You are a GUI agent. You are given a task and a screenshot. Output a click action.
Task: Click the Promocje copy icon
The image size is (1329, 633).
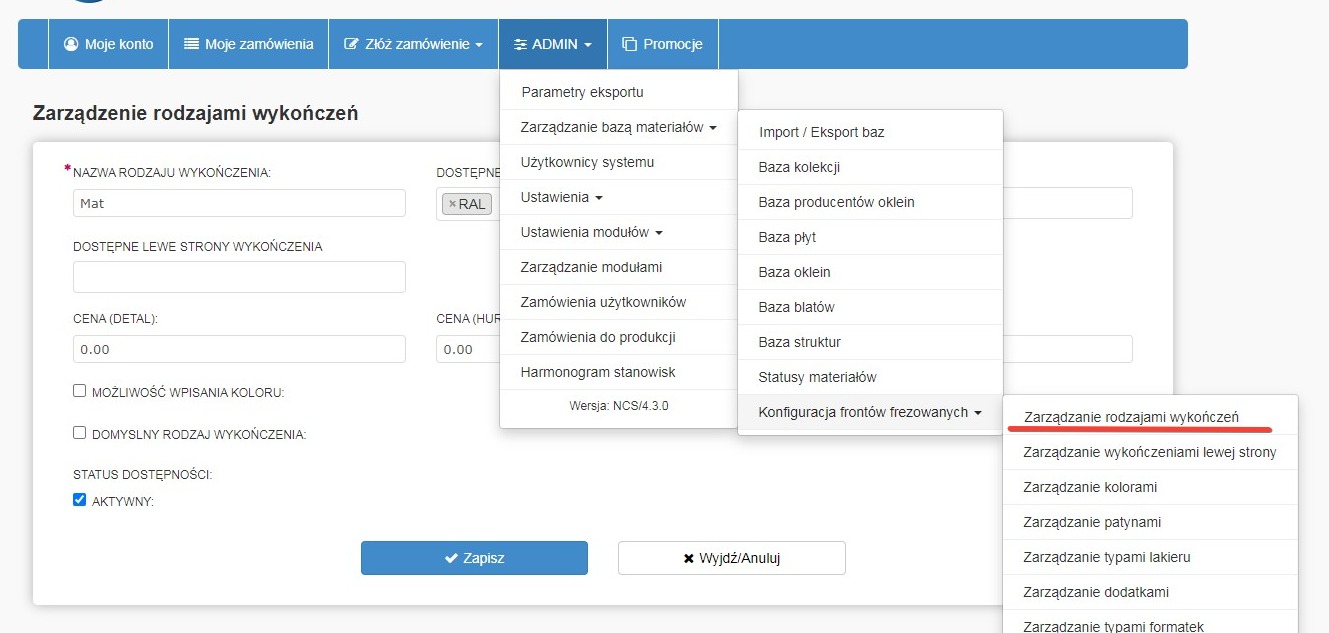click(629, 44)
